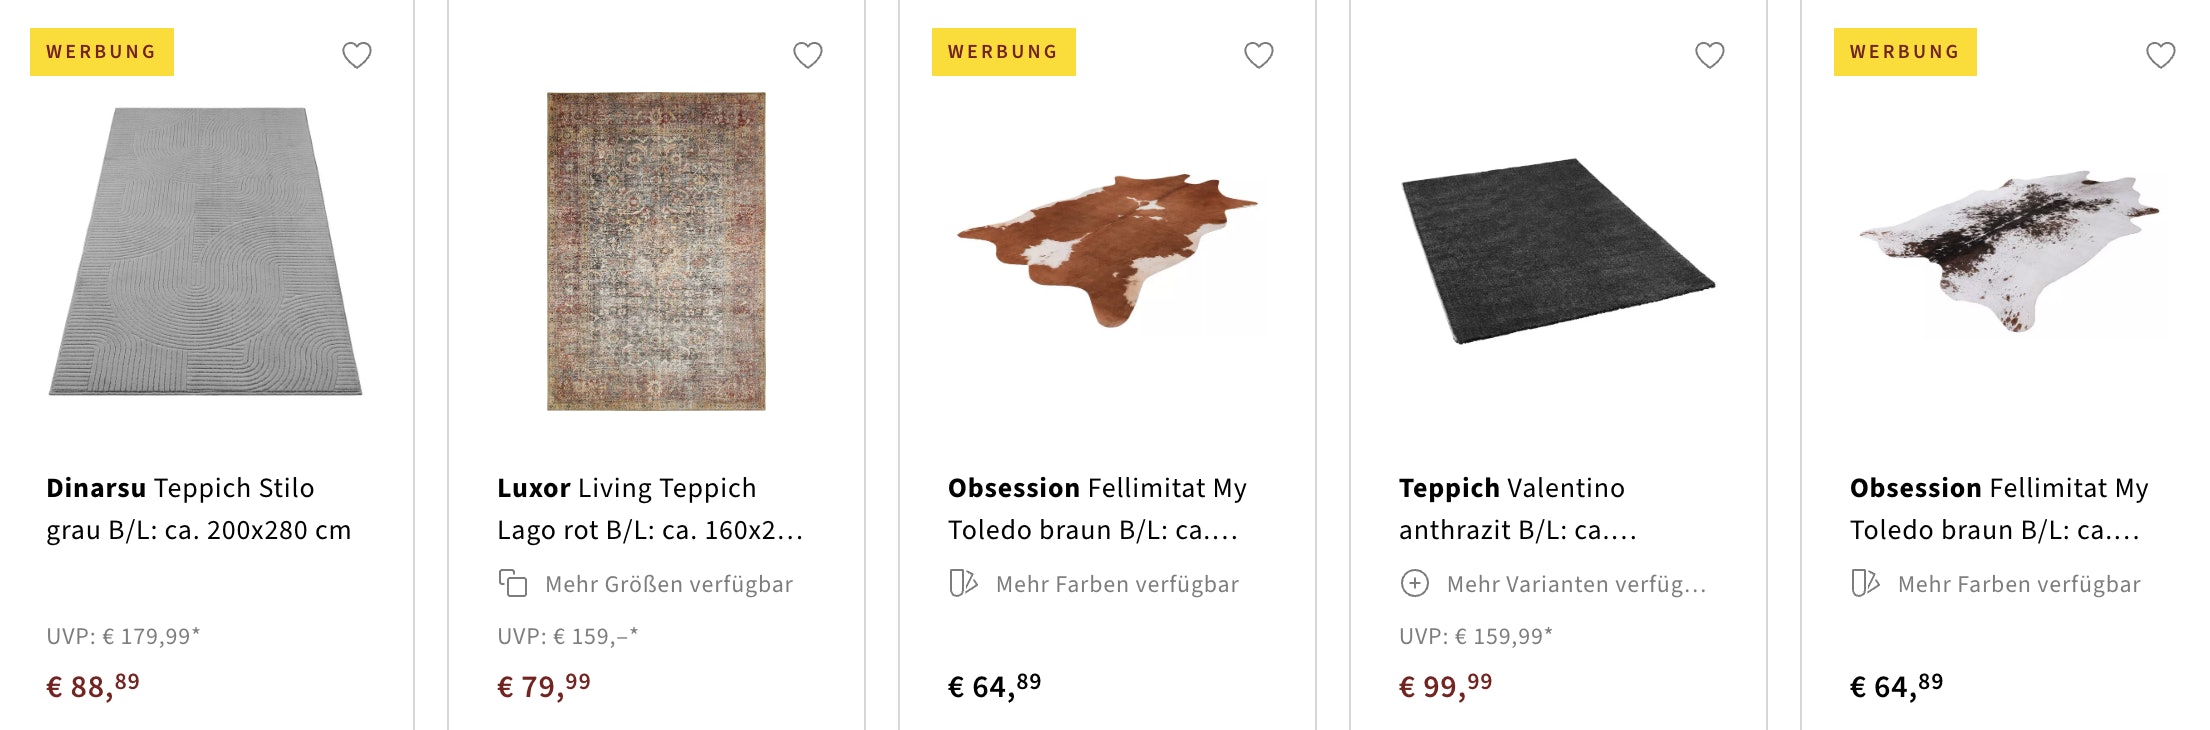The width and height of the screenshot is (2210, 730).
Task: Click the heart on Luxor Living Lago
Action: coord(808,55)
